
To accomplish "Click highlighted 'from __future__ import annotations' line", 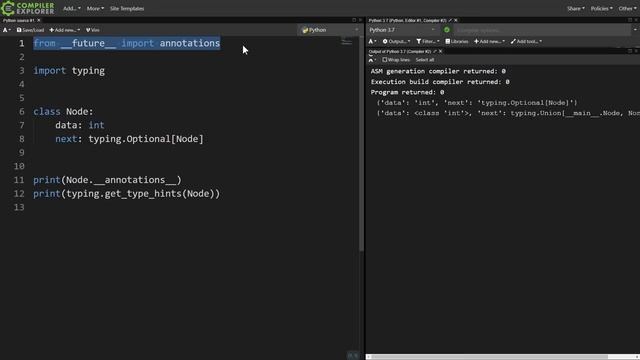I will [127, 43].
